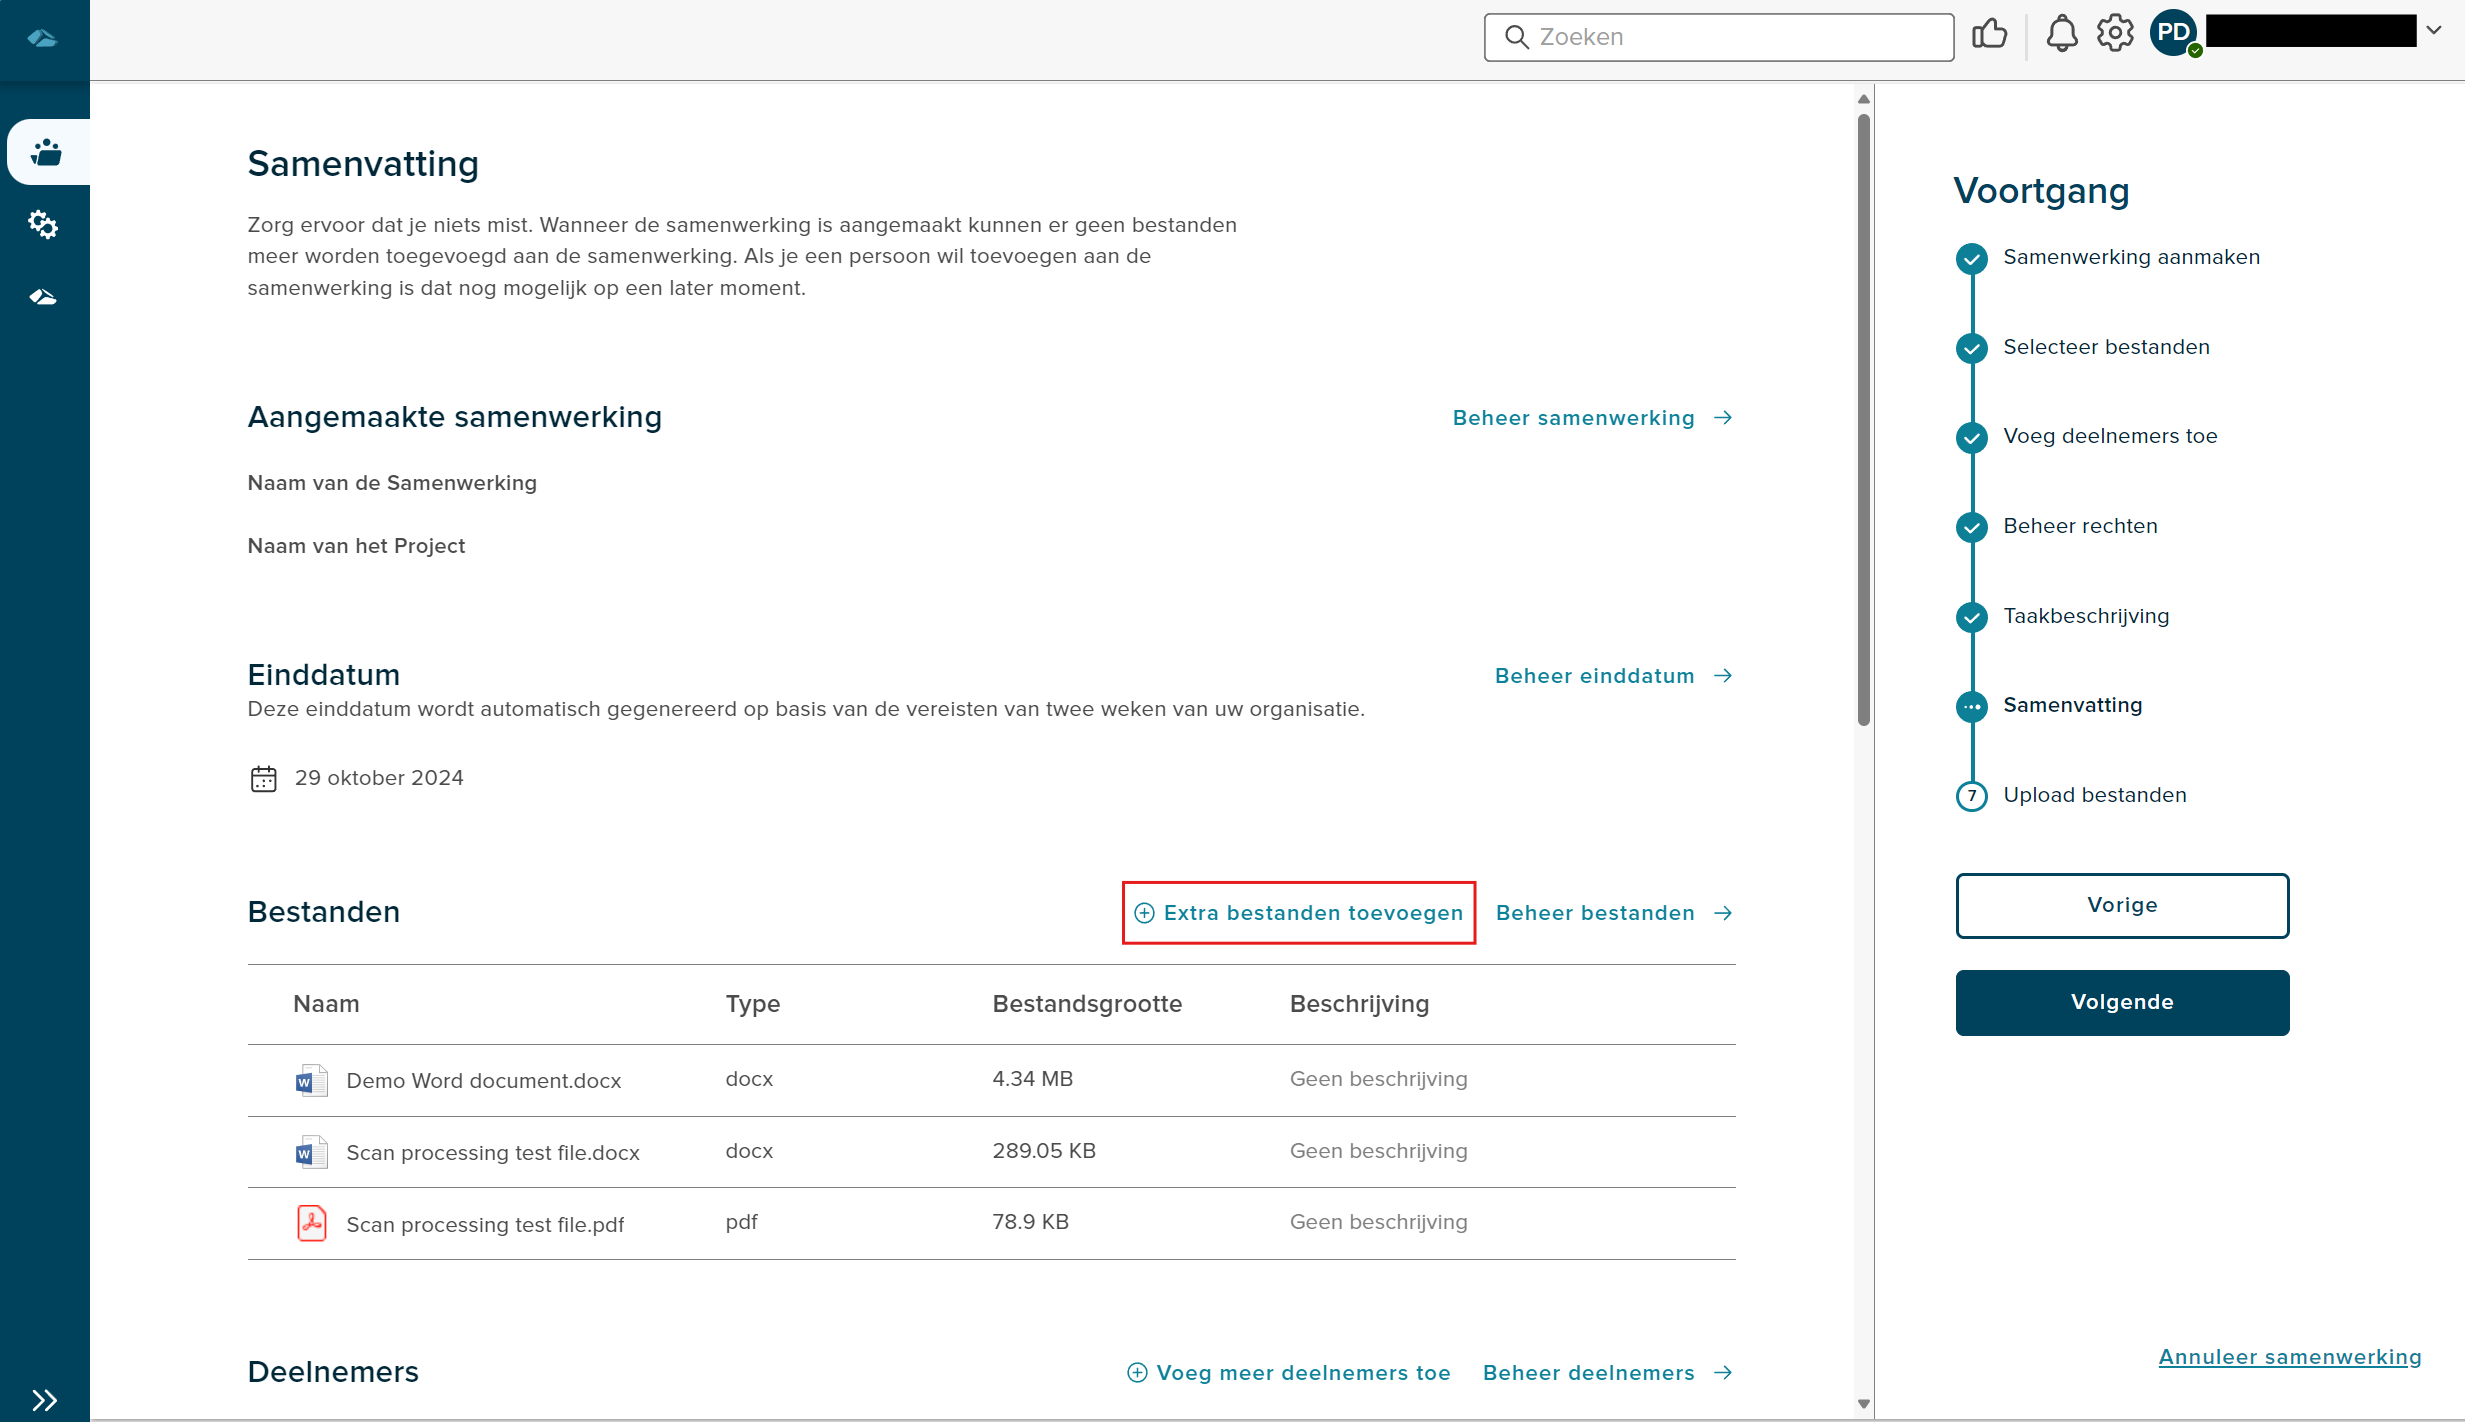This screenshot has width=2465, height=1422.
Task: Click the arrow icon after Beheer einddatum
Action: pyautogui.click(x=1723, y=676)
